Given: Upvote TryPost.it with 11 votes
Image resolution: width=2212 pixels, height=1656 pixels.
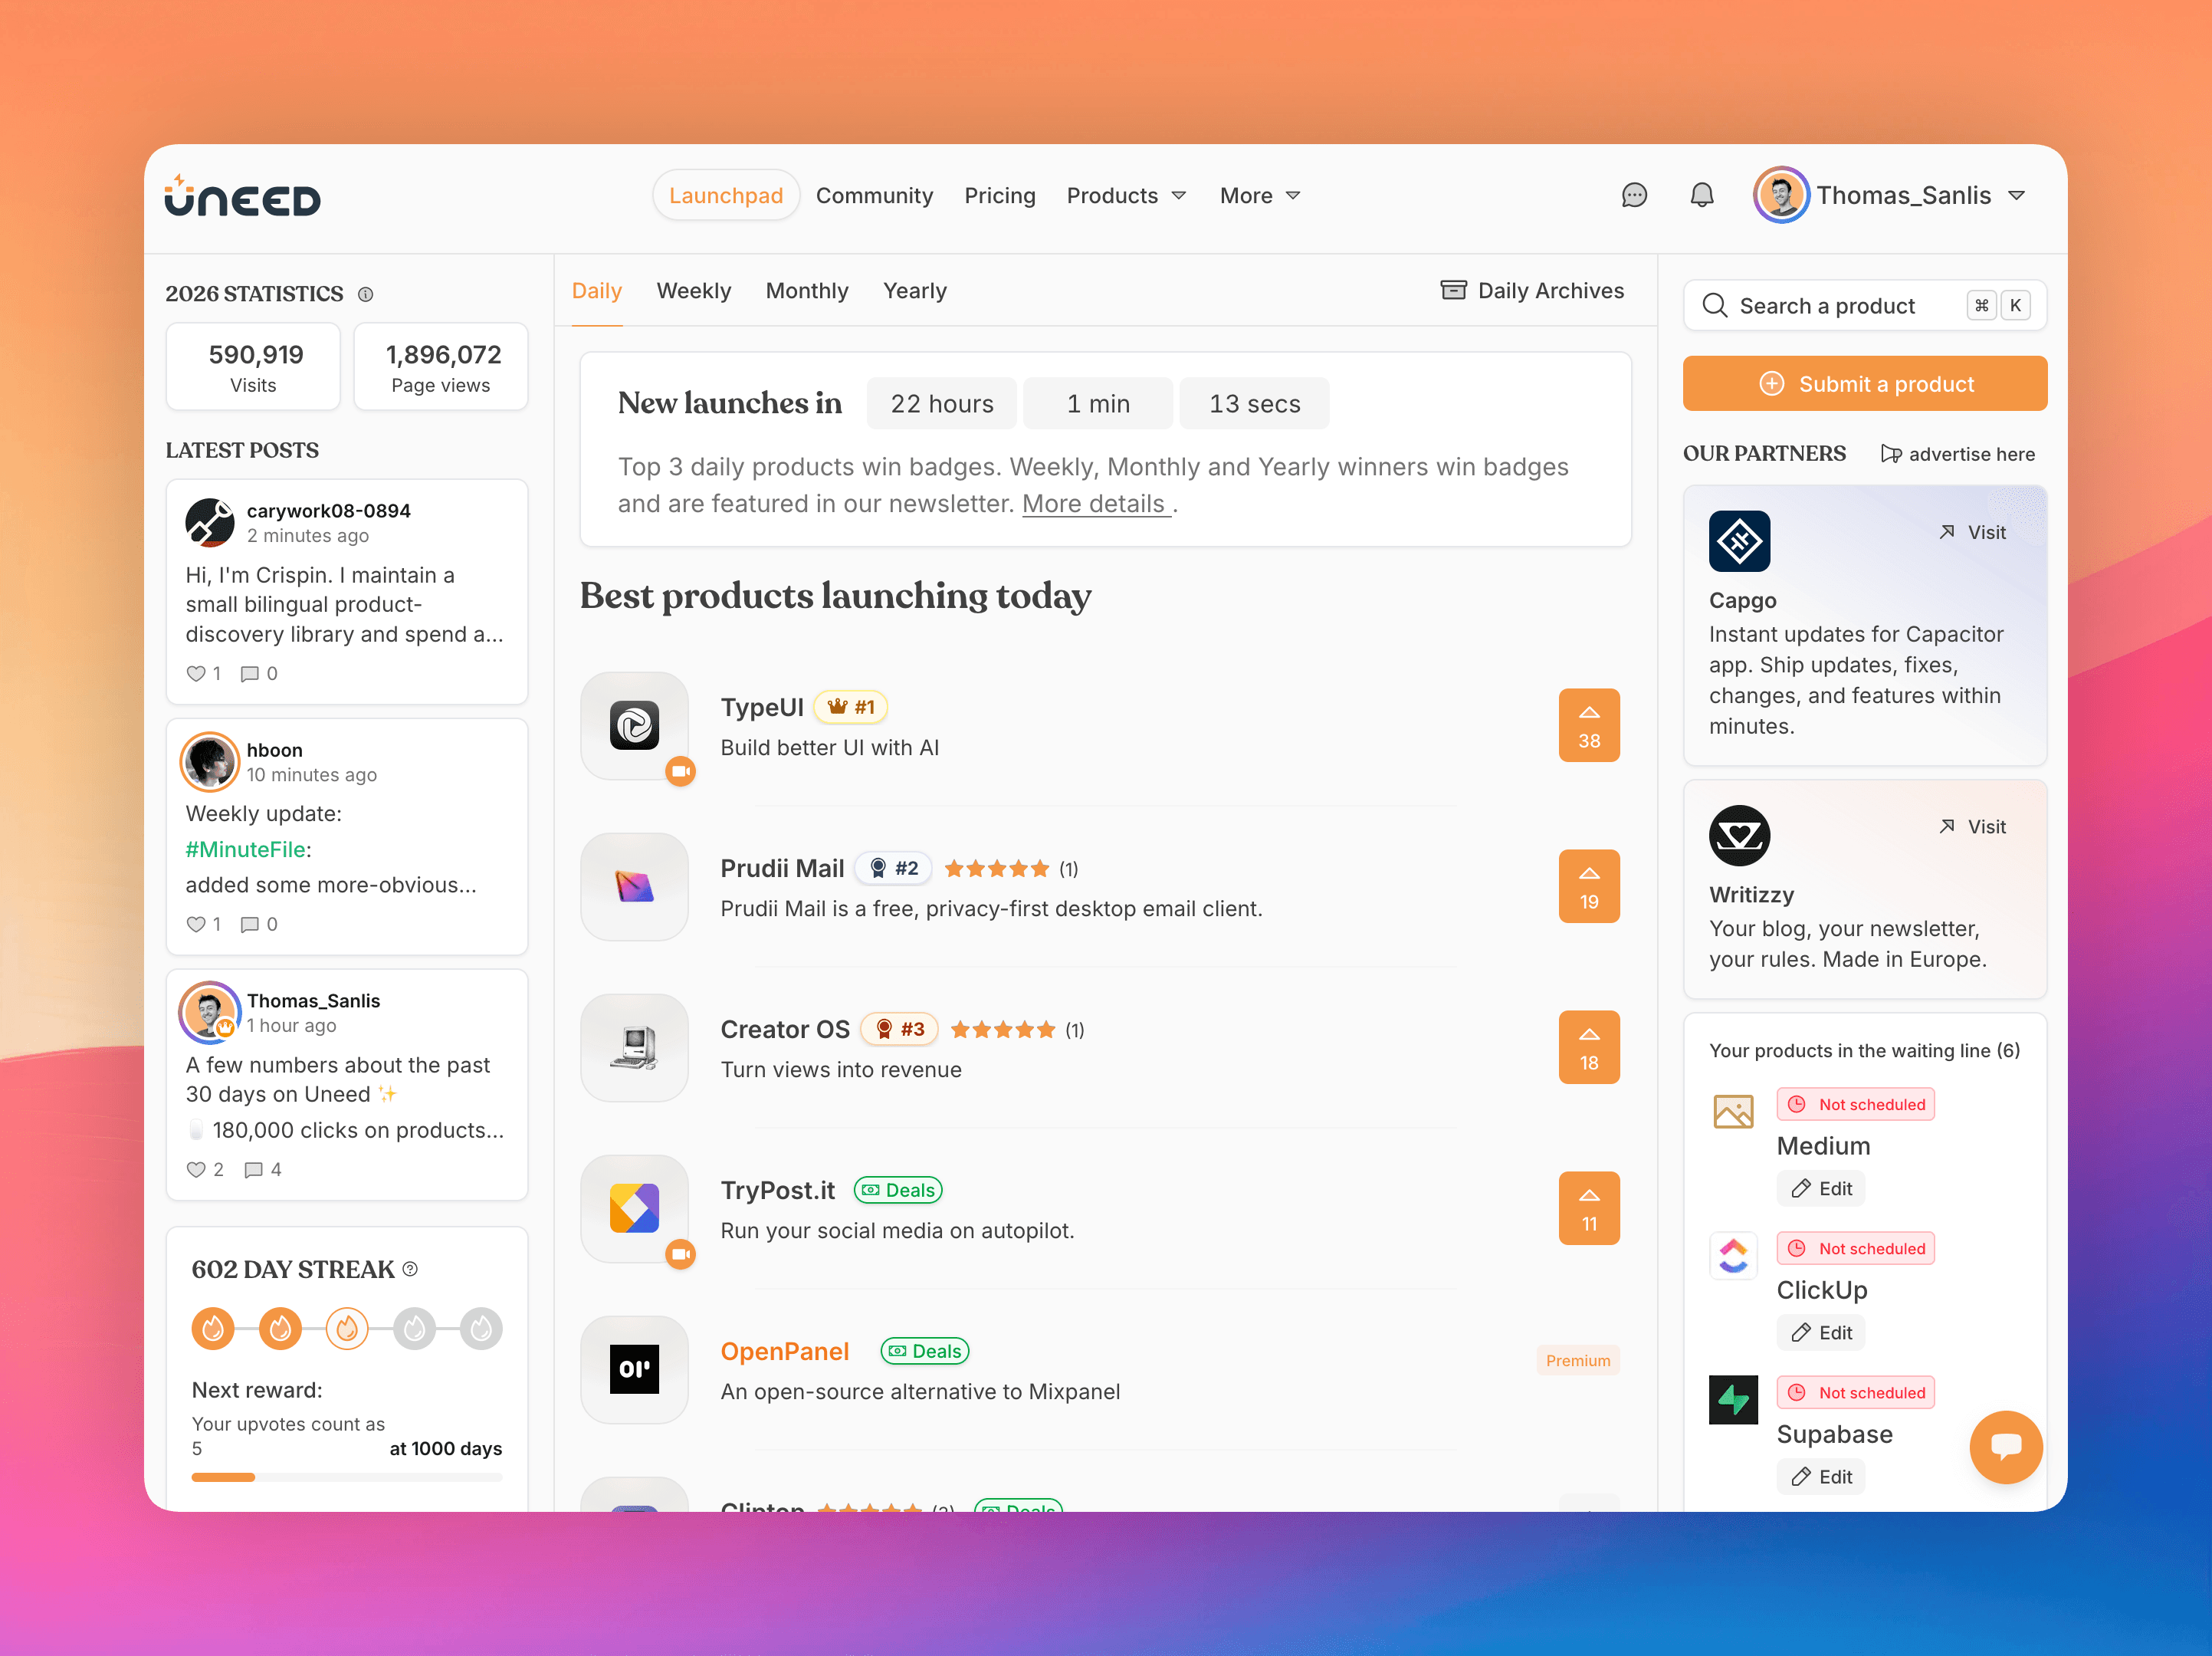Looking at the screenshot, I should [x=1588, y=1209].
